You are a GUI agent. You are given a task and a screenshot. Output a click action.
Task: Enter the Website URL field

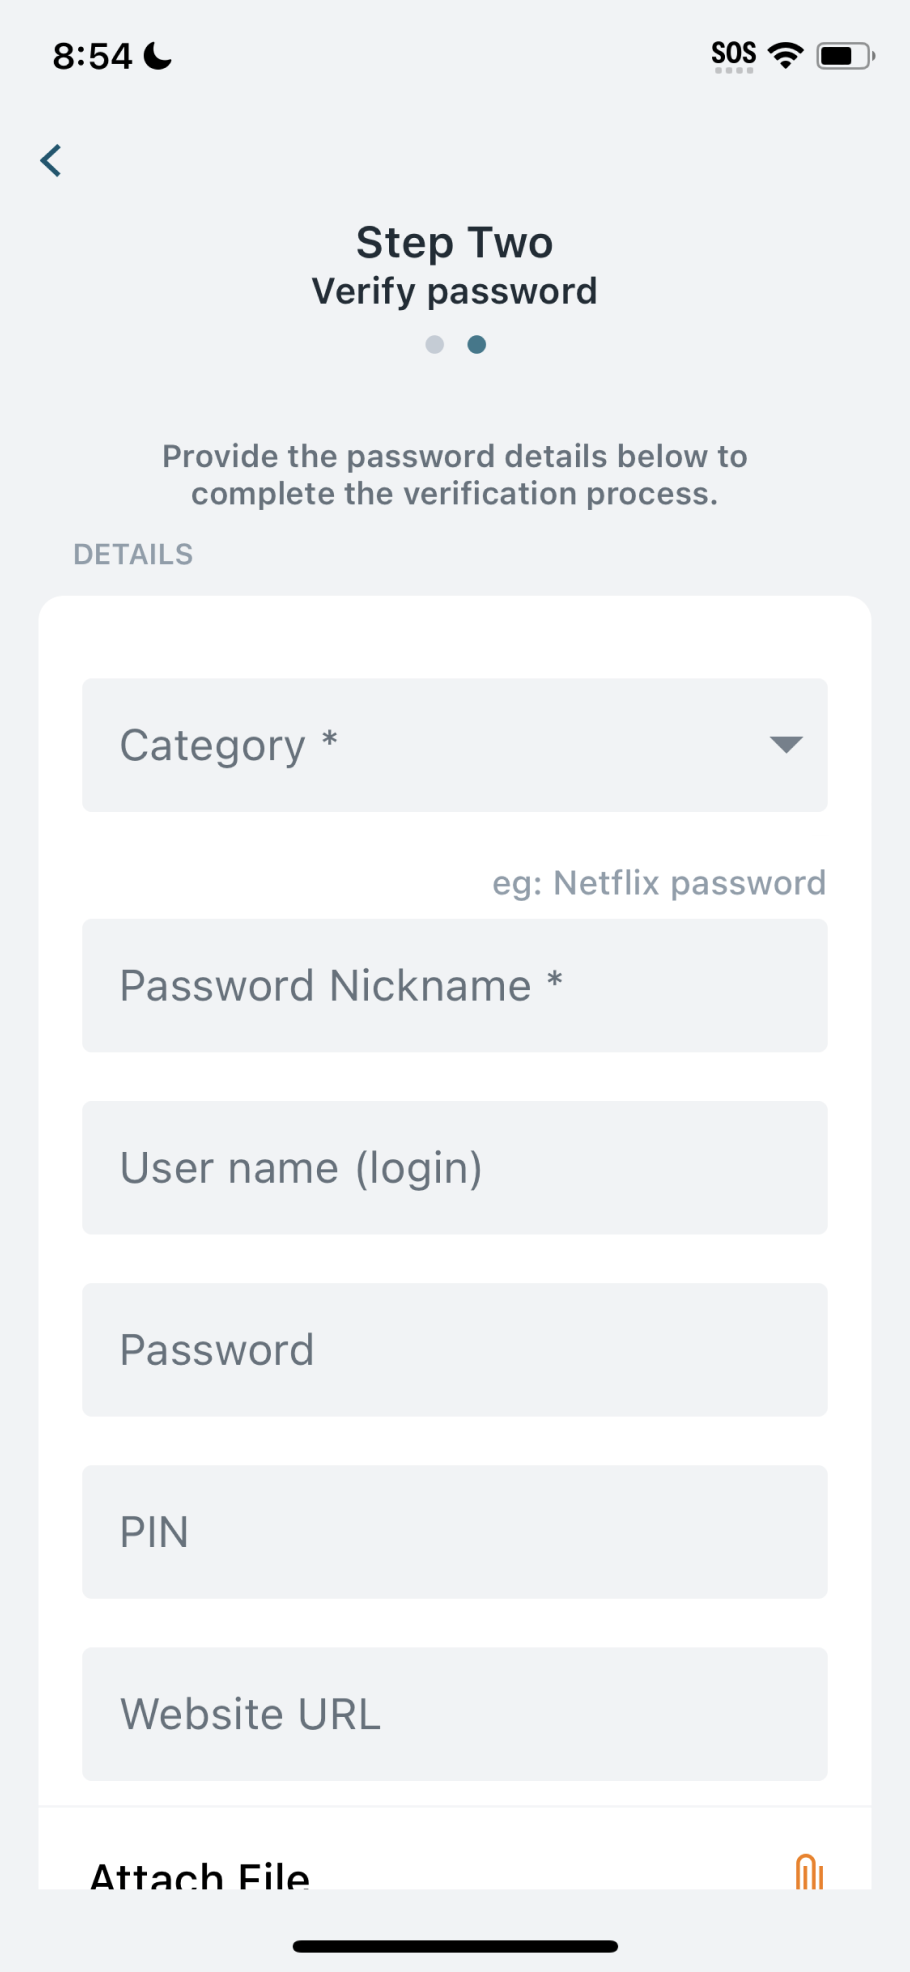click(x=454, y=1713)
